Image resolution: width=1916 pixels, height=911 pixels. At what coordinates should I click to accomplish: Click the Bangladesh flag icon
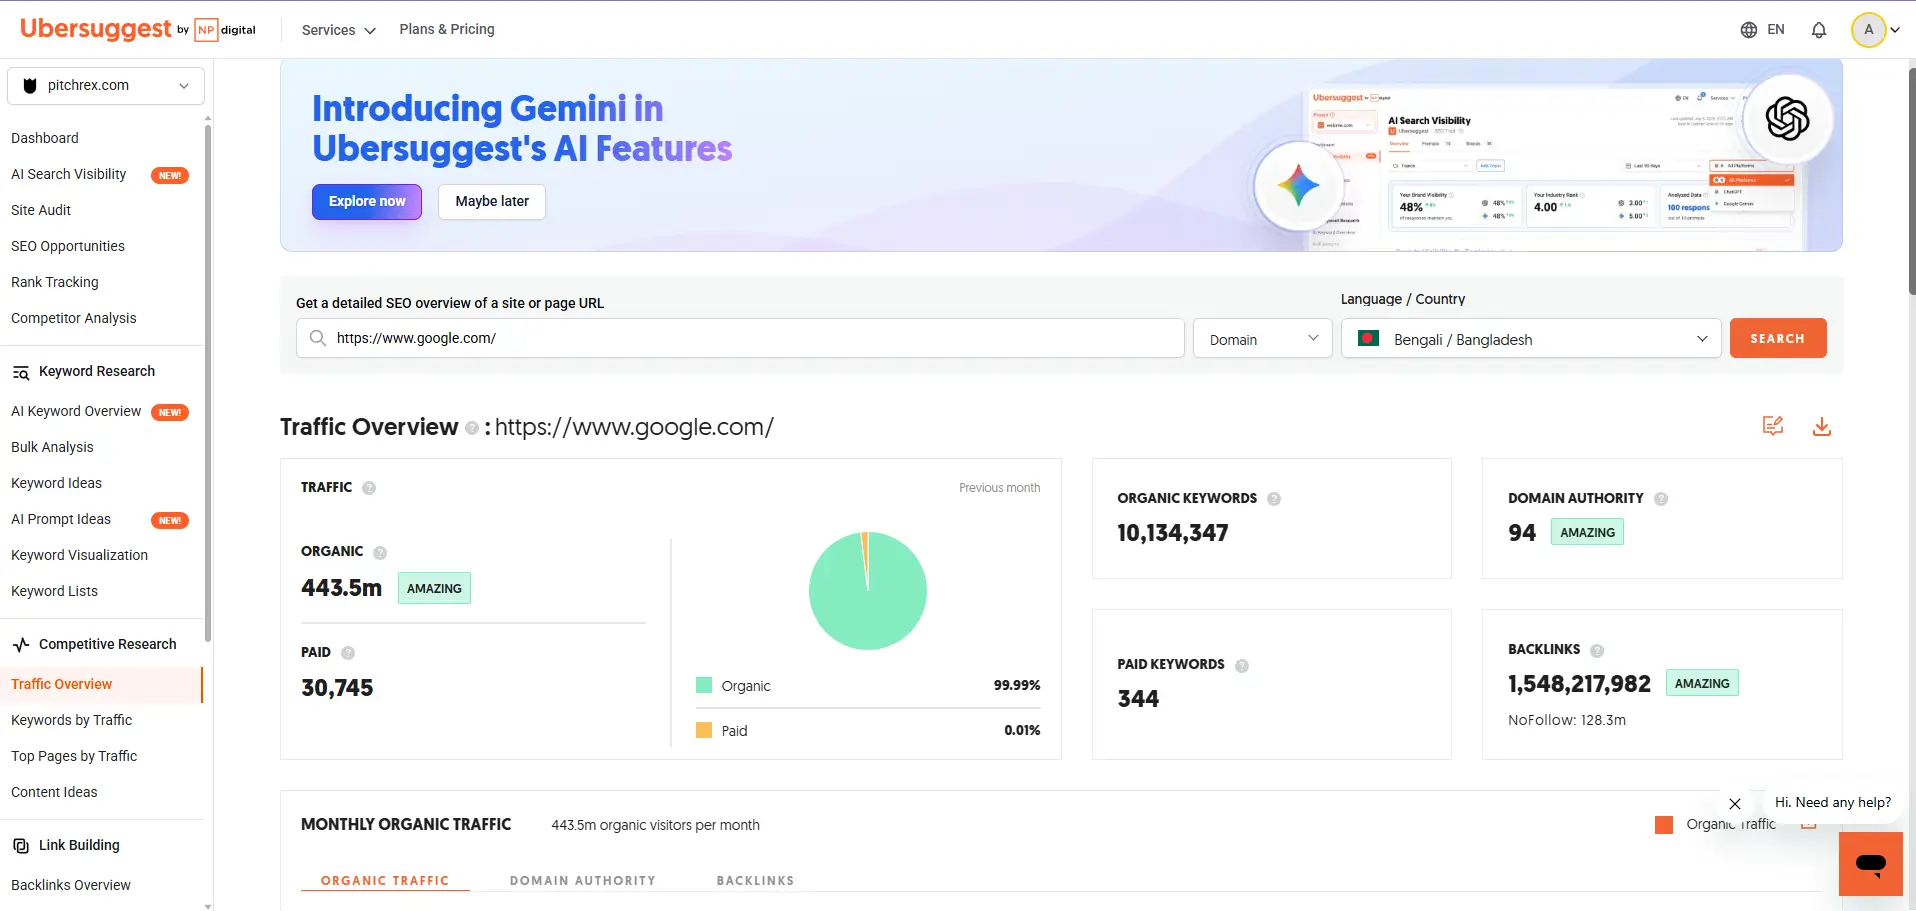point(1369,339)
